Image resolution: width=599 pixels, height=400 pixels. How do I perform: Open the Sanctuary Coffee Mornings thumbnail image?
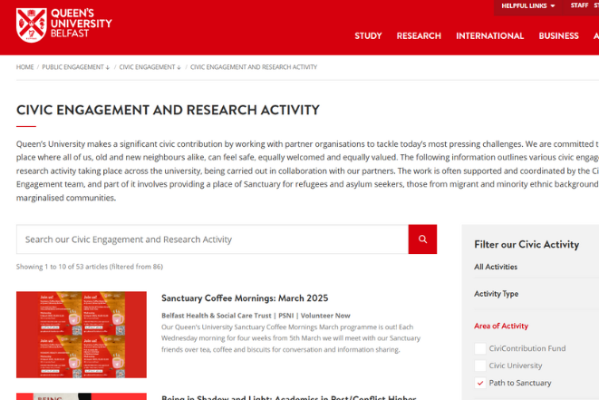[x=81, y=335]
